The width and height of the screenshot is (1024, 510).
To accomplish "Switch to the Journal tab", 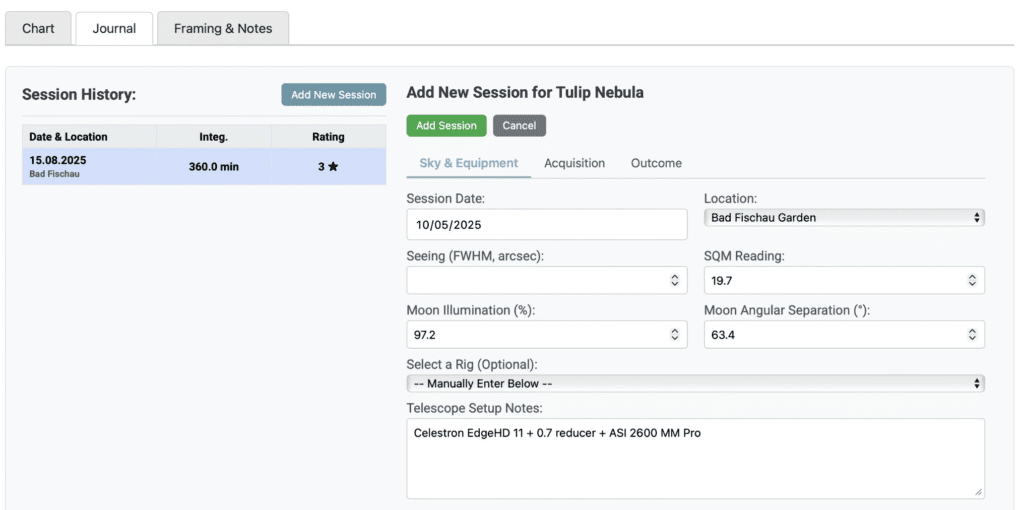I will (x=114, y=28).
